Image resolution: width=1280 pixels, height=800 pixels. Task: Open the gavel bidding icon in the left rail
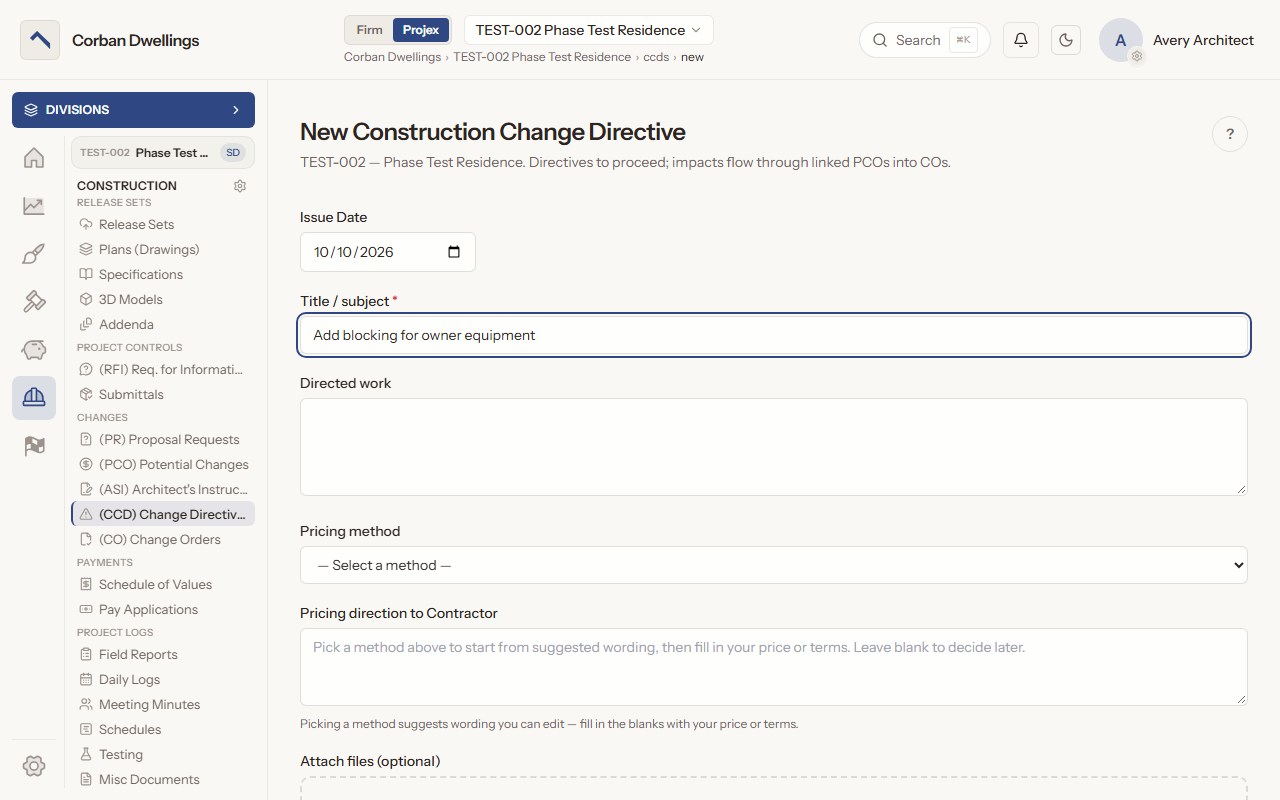[34, 302]
